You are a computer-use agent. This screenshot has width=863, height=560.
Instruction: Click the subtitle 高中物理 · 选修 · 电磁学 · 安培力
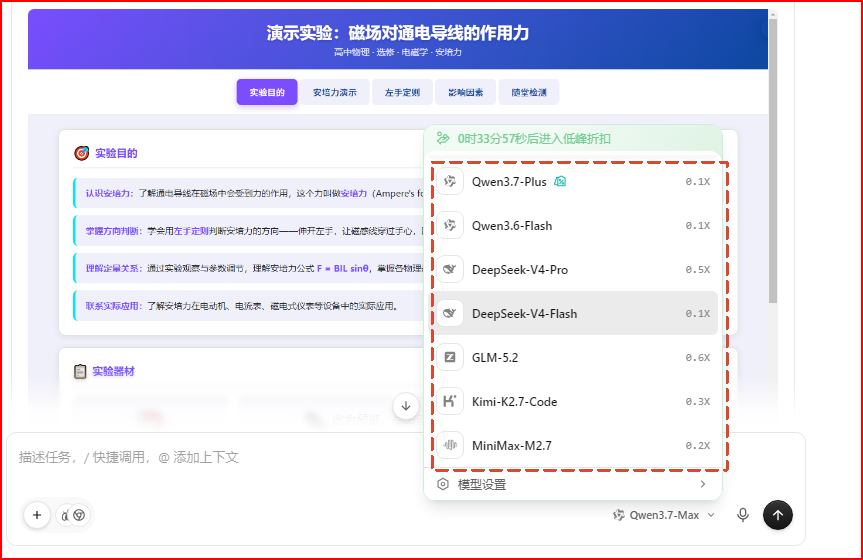click(x=397, y=52)
